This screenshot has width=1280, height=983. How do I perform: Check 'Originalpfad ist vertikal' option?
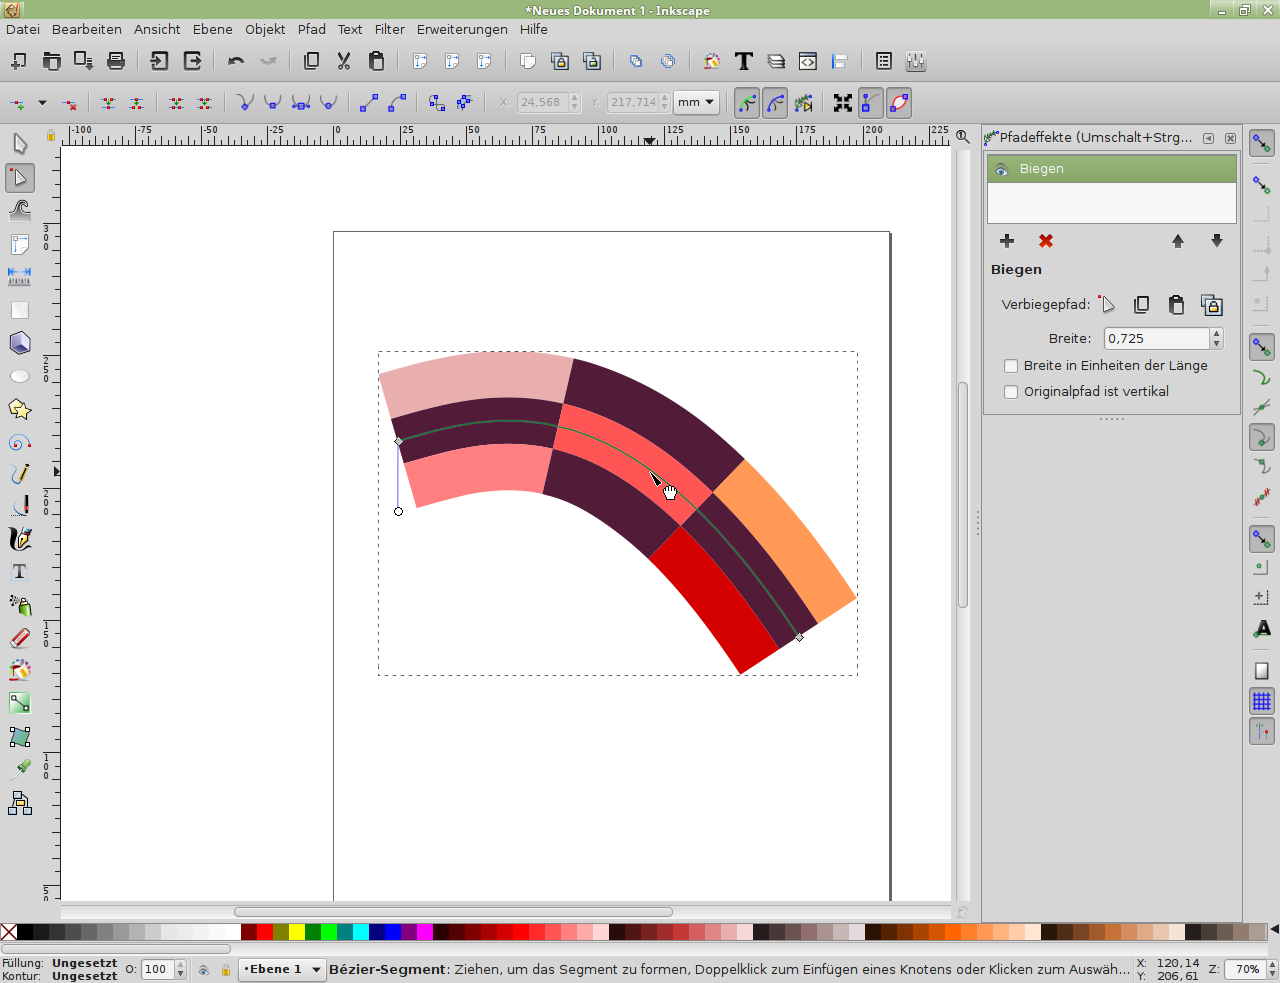coord(1011,392)
